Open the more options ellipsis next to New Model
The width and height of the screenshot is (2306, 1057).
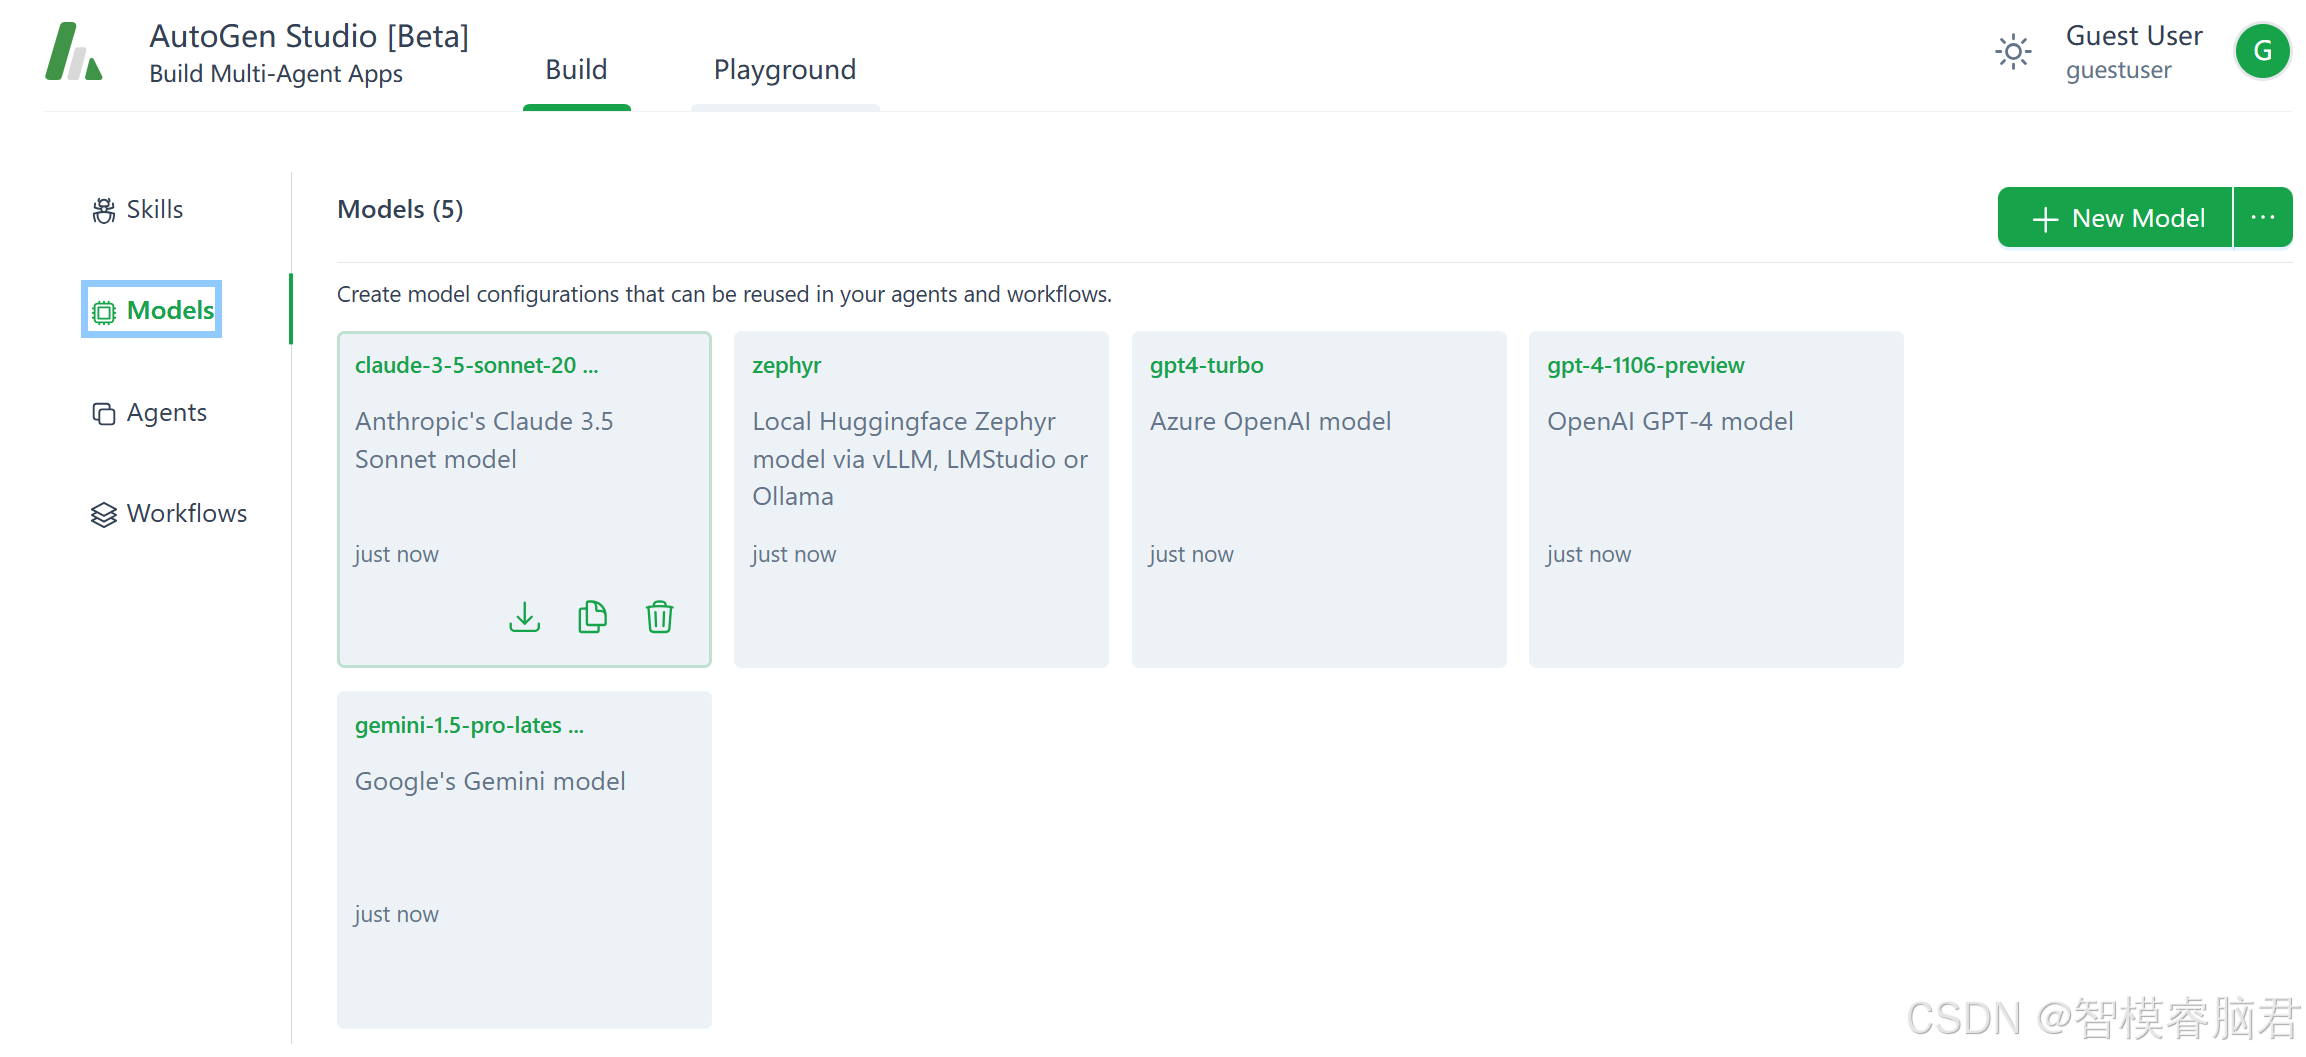tap(2263, 217)
